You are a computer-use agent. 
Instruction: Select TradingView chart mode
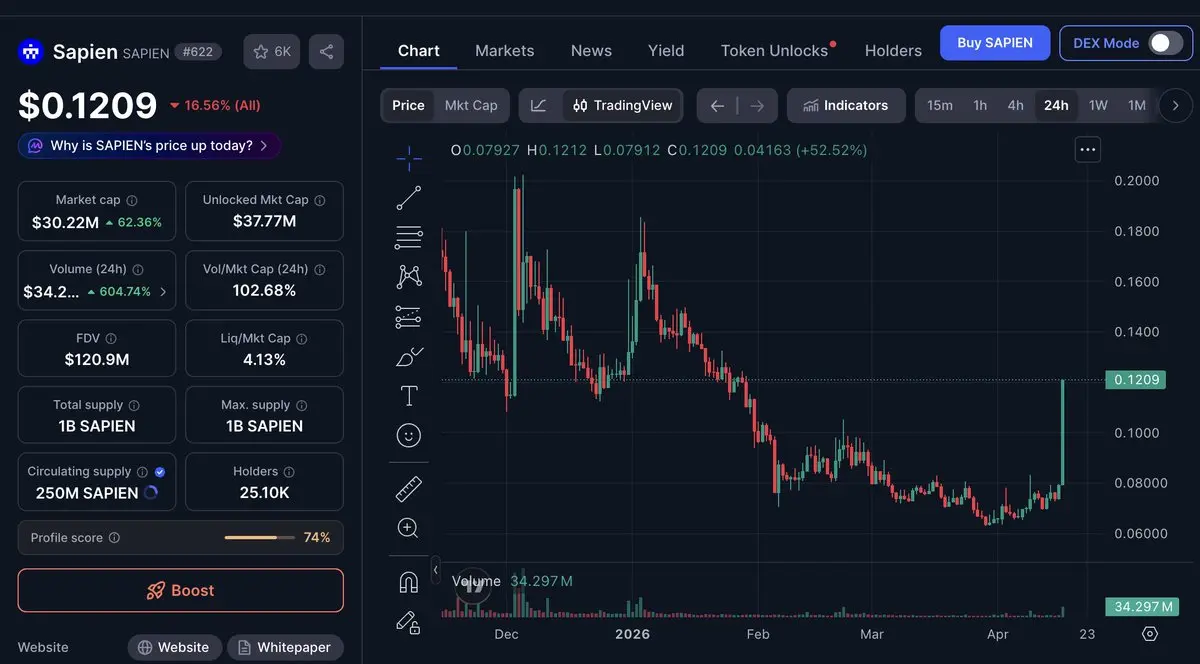(622, 105)
